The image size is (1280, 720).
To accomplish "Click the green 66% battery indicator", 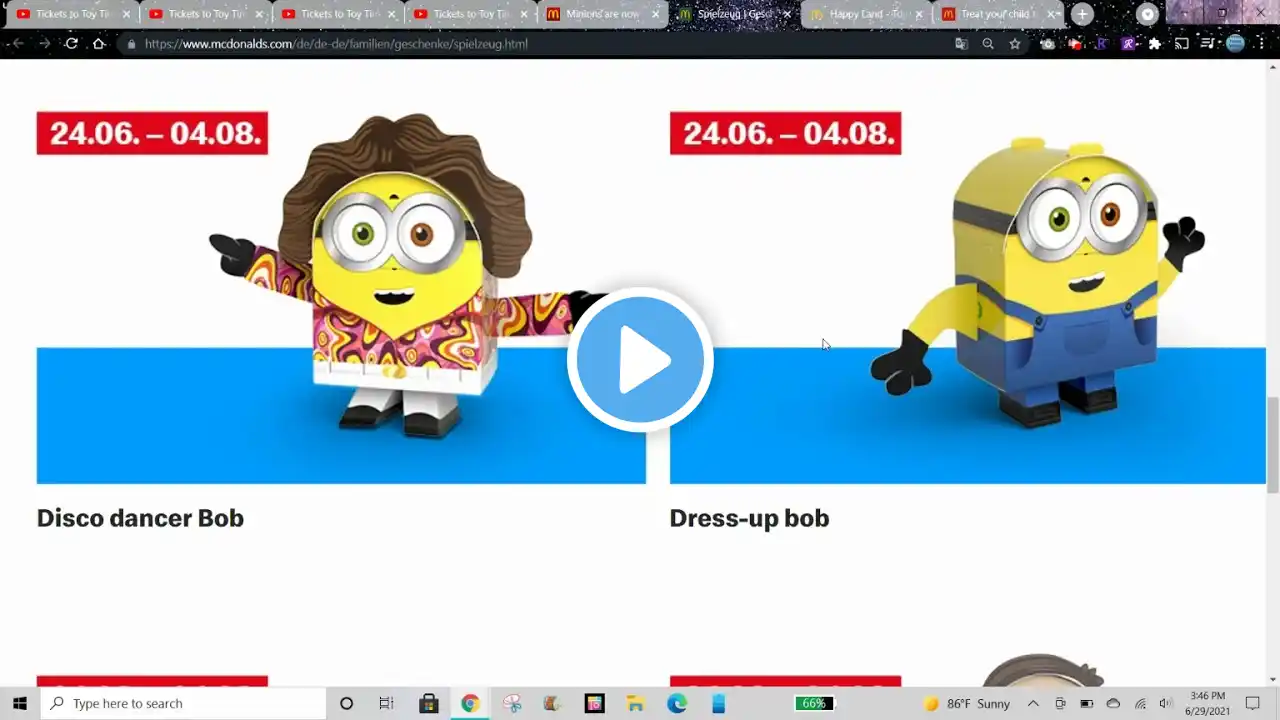I will coord(814,703).
